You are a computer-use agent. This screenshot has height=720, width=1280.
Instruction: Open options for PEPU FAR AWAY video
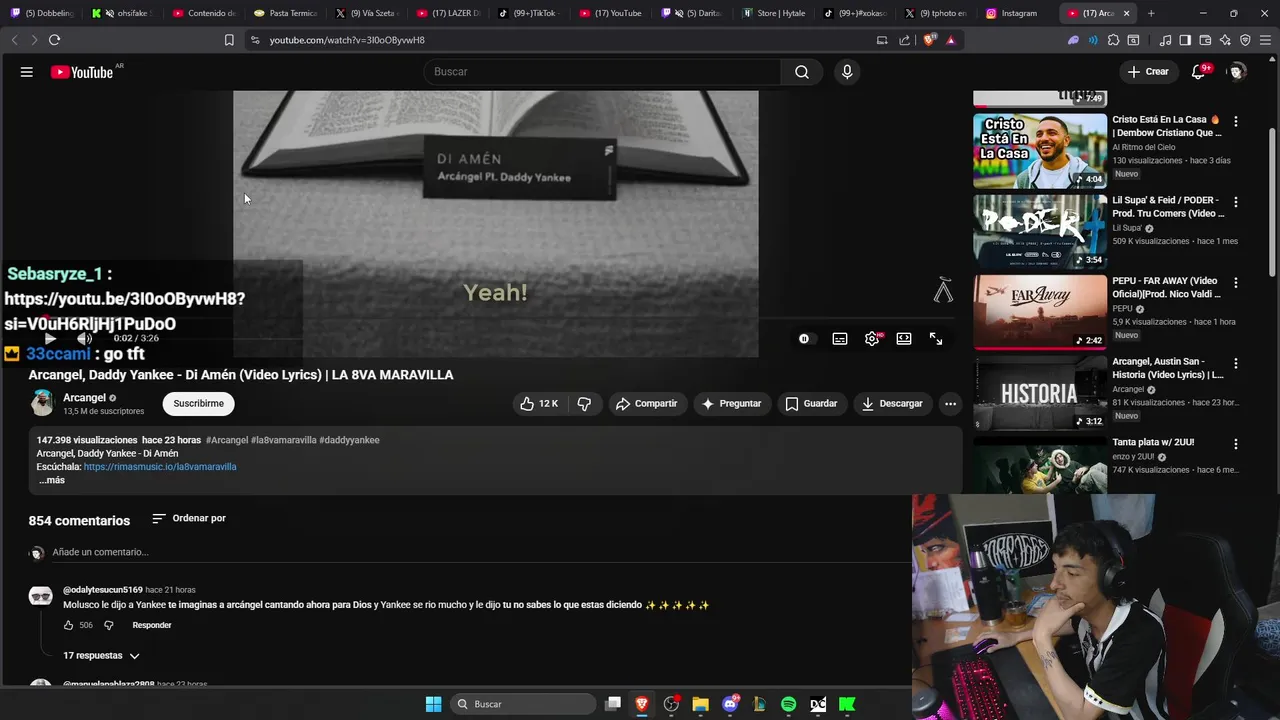(1236, 283)
